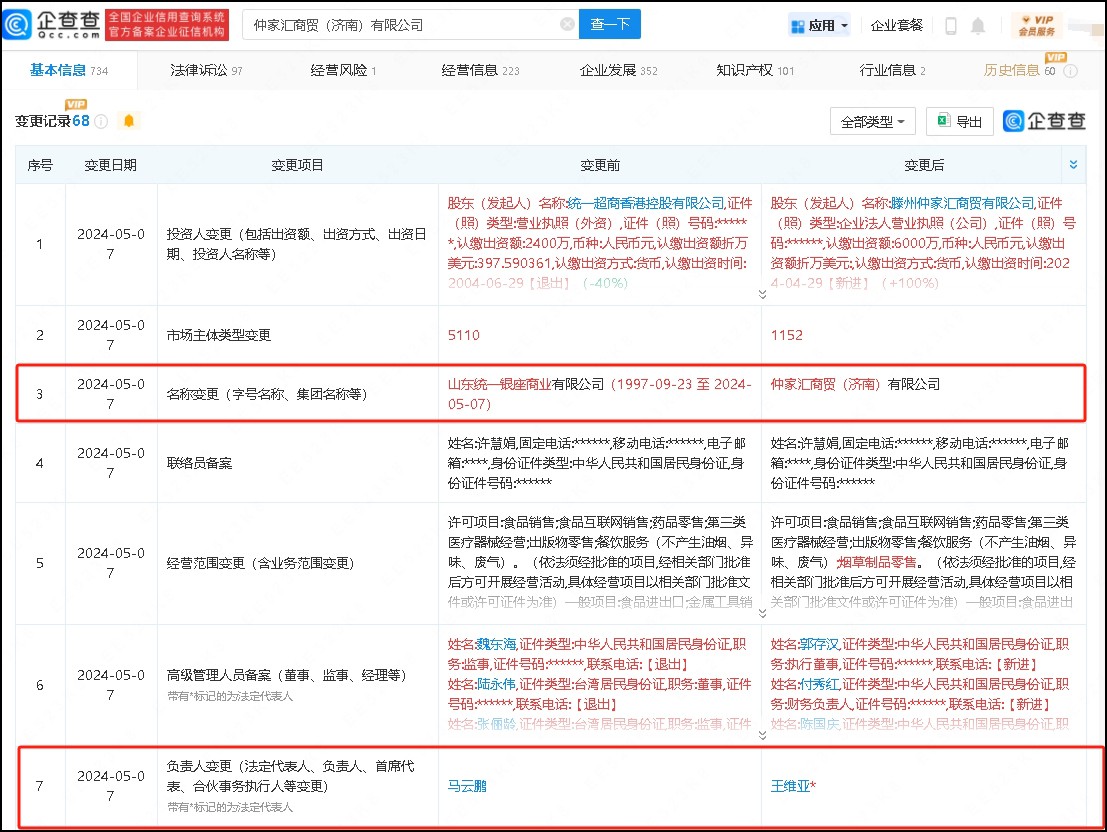Click the orange bell icon next to 变更记录
1107x832 pixels.
pos(128,122)
